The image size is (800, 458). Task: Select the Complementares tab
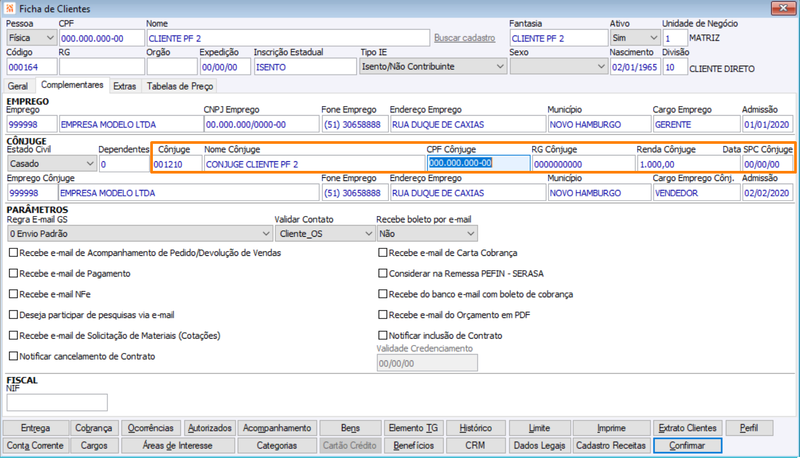coord(72,85)
